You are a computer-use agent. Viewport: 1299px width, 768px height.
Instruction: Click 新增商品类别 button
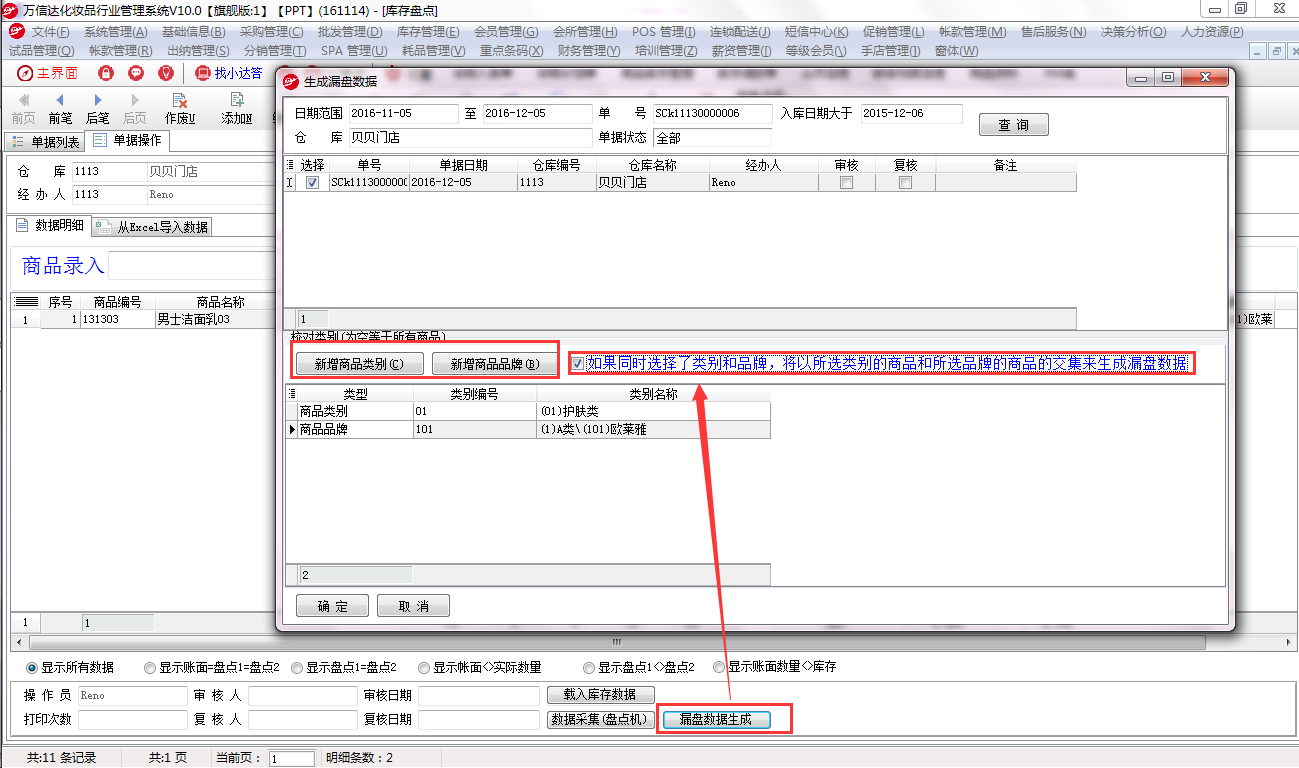click(360, 364)
